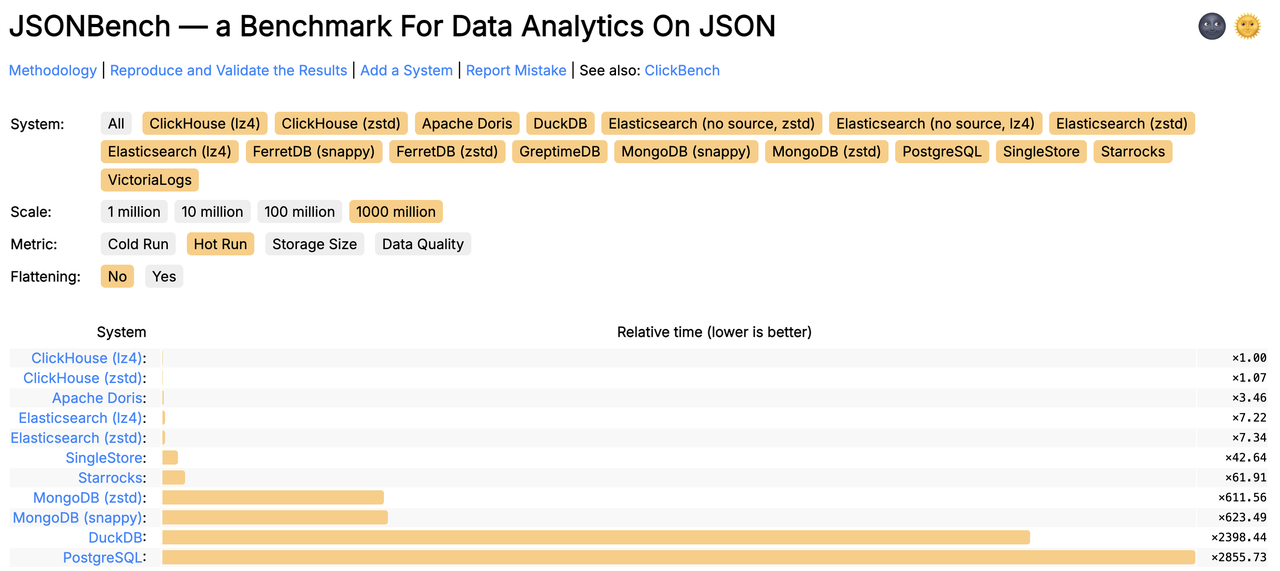
Task: Select All systems filter
Action: (x=116, y=124)
